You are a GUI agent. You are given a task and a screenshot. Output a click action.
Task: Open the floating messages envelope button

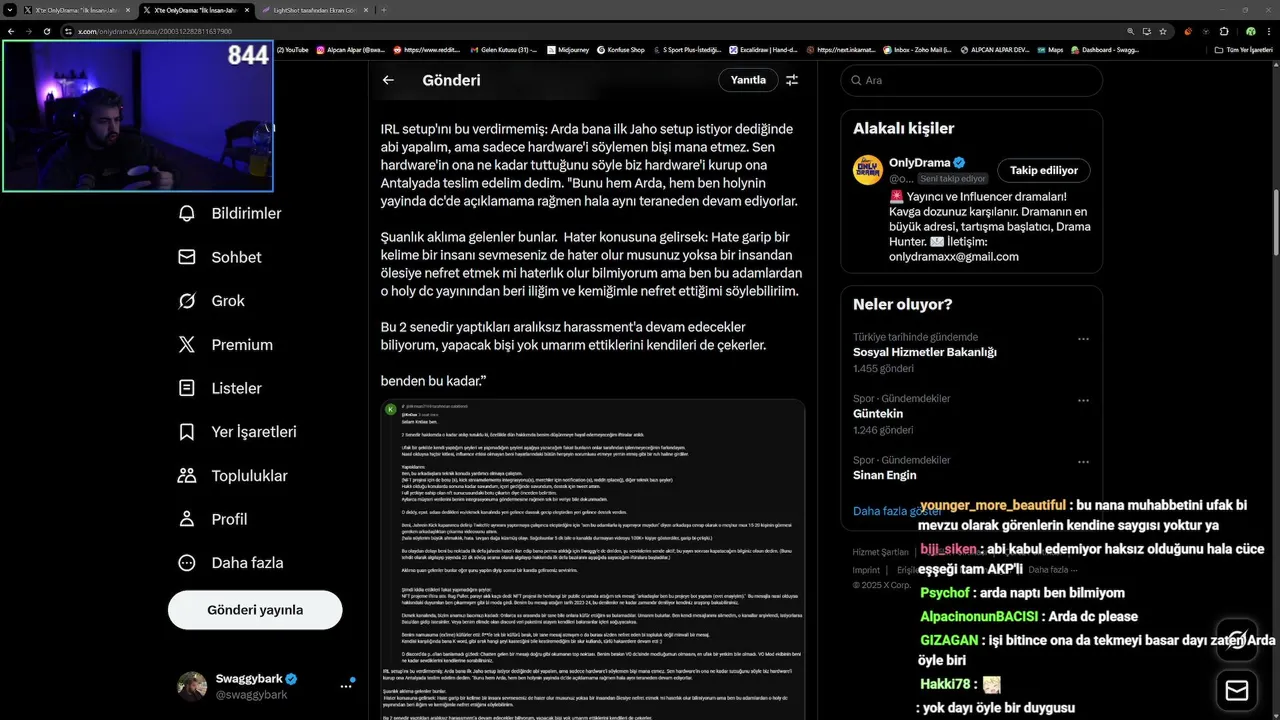point(1237,691)
